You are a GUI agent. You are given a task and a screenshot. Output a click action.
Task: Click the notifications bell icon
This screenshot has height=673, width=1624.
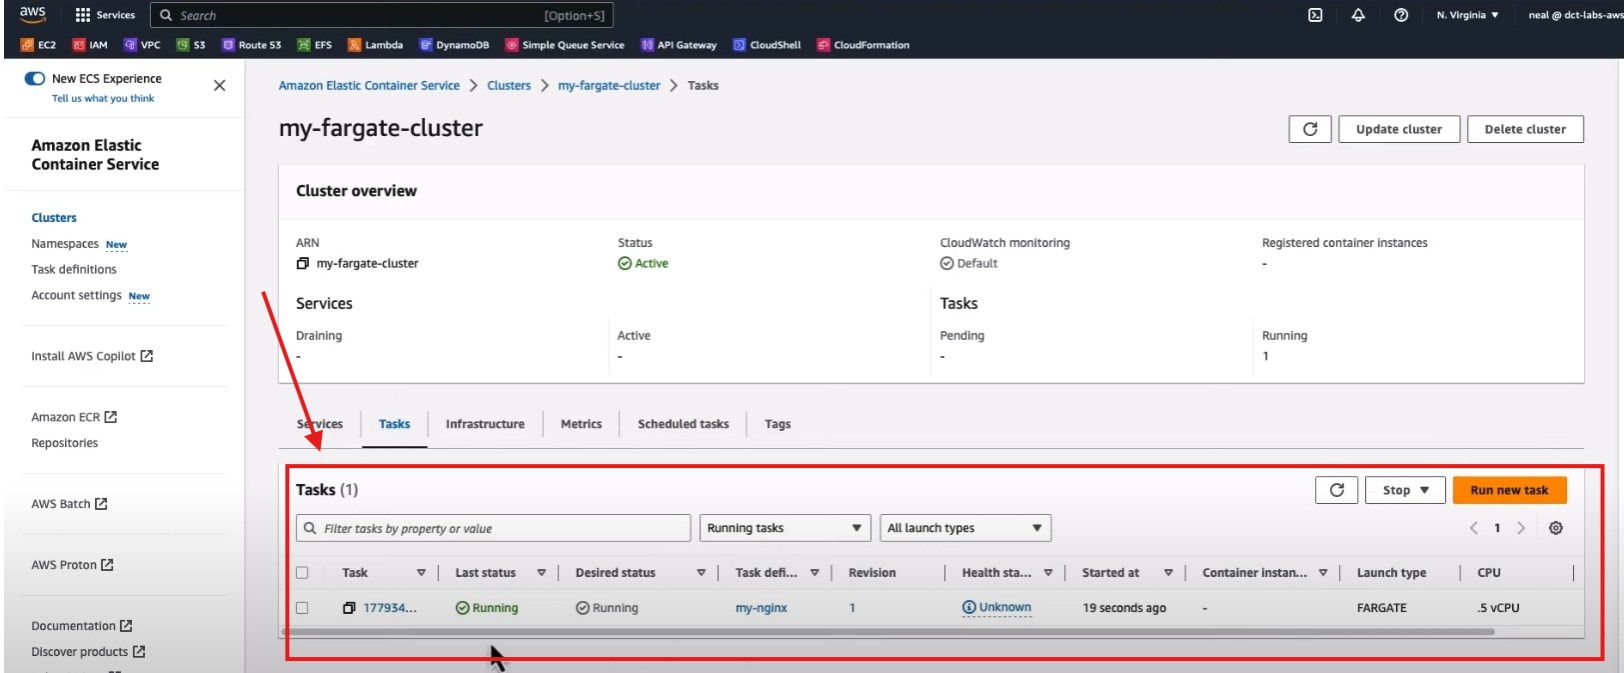(1358, 15)
